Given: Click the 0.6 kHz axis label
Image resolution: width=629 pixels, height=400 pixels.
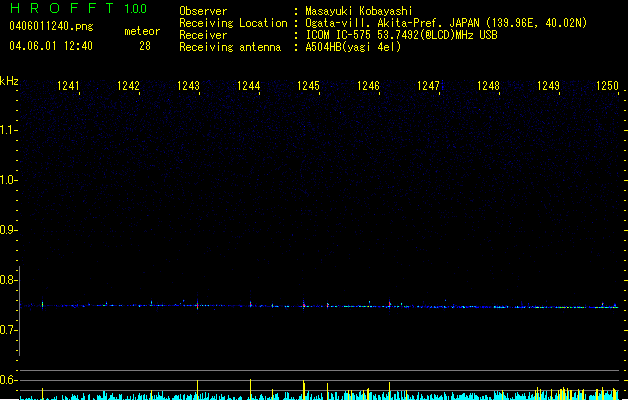Looking at the screenshot, I should tap(8, 380).
